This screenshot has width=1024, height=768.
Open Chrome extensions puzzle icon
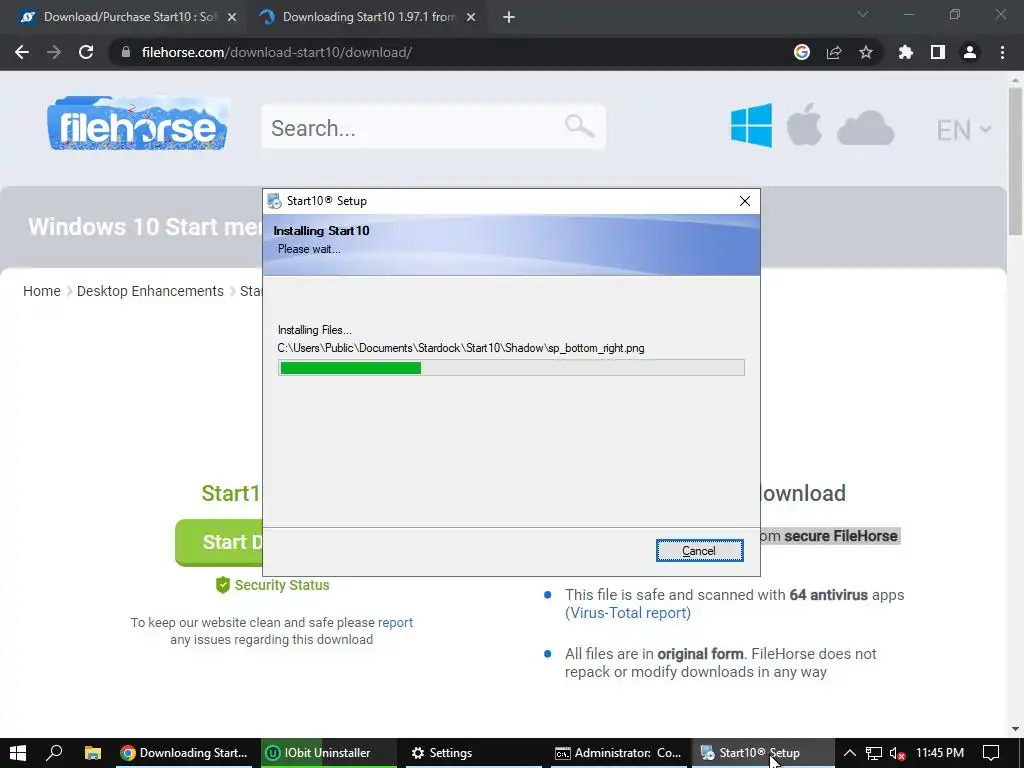(x=906, y=52)
